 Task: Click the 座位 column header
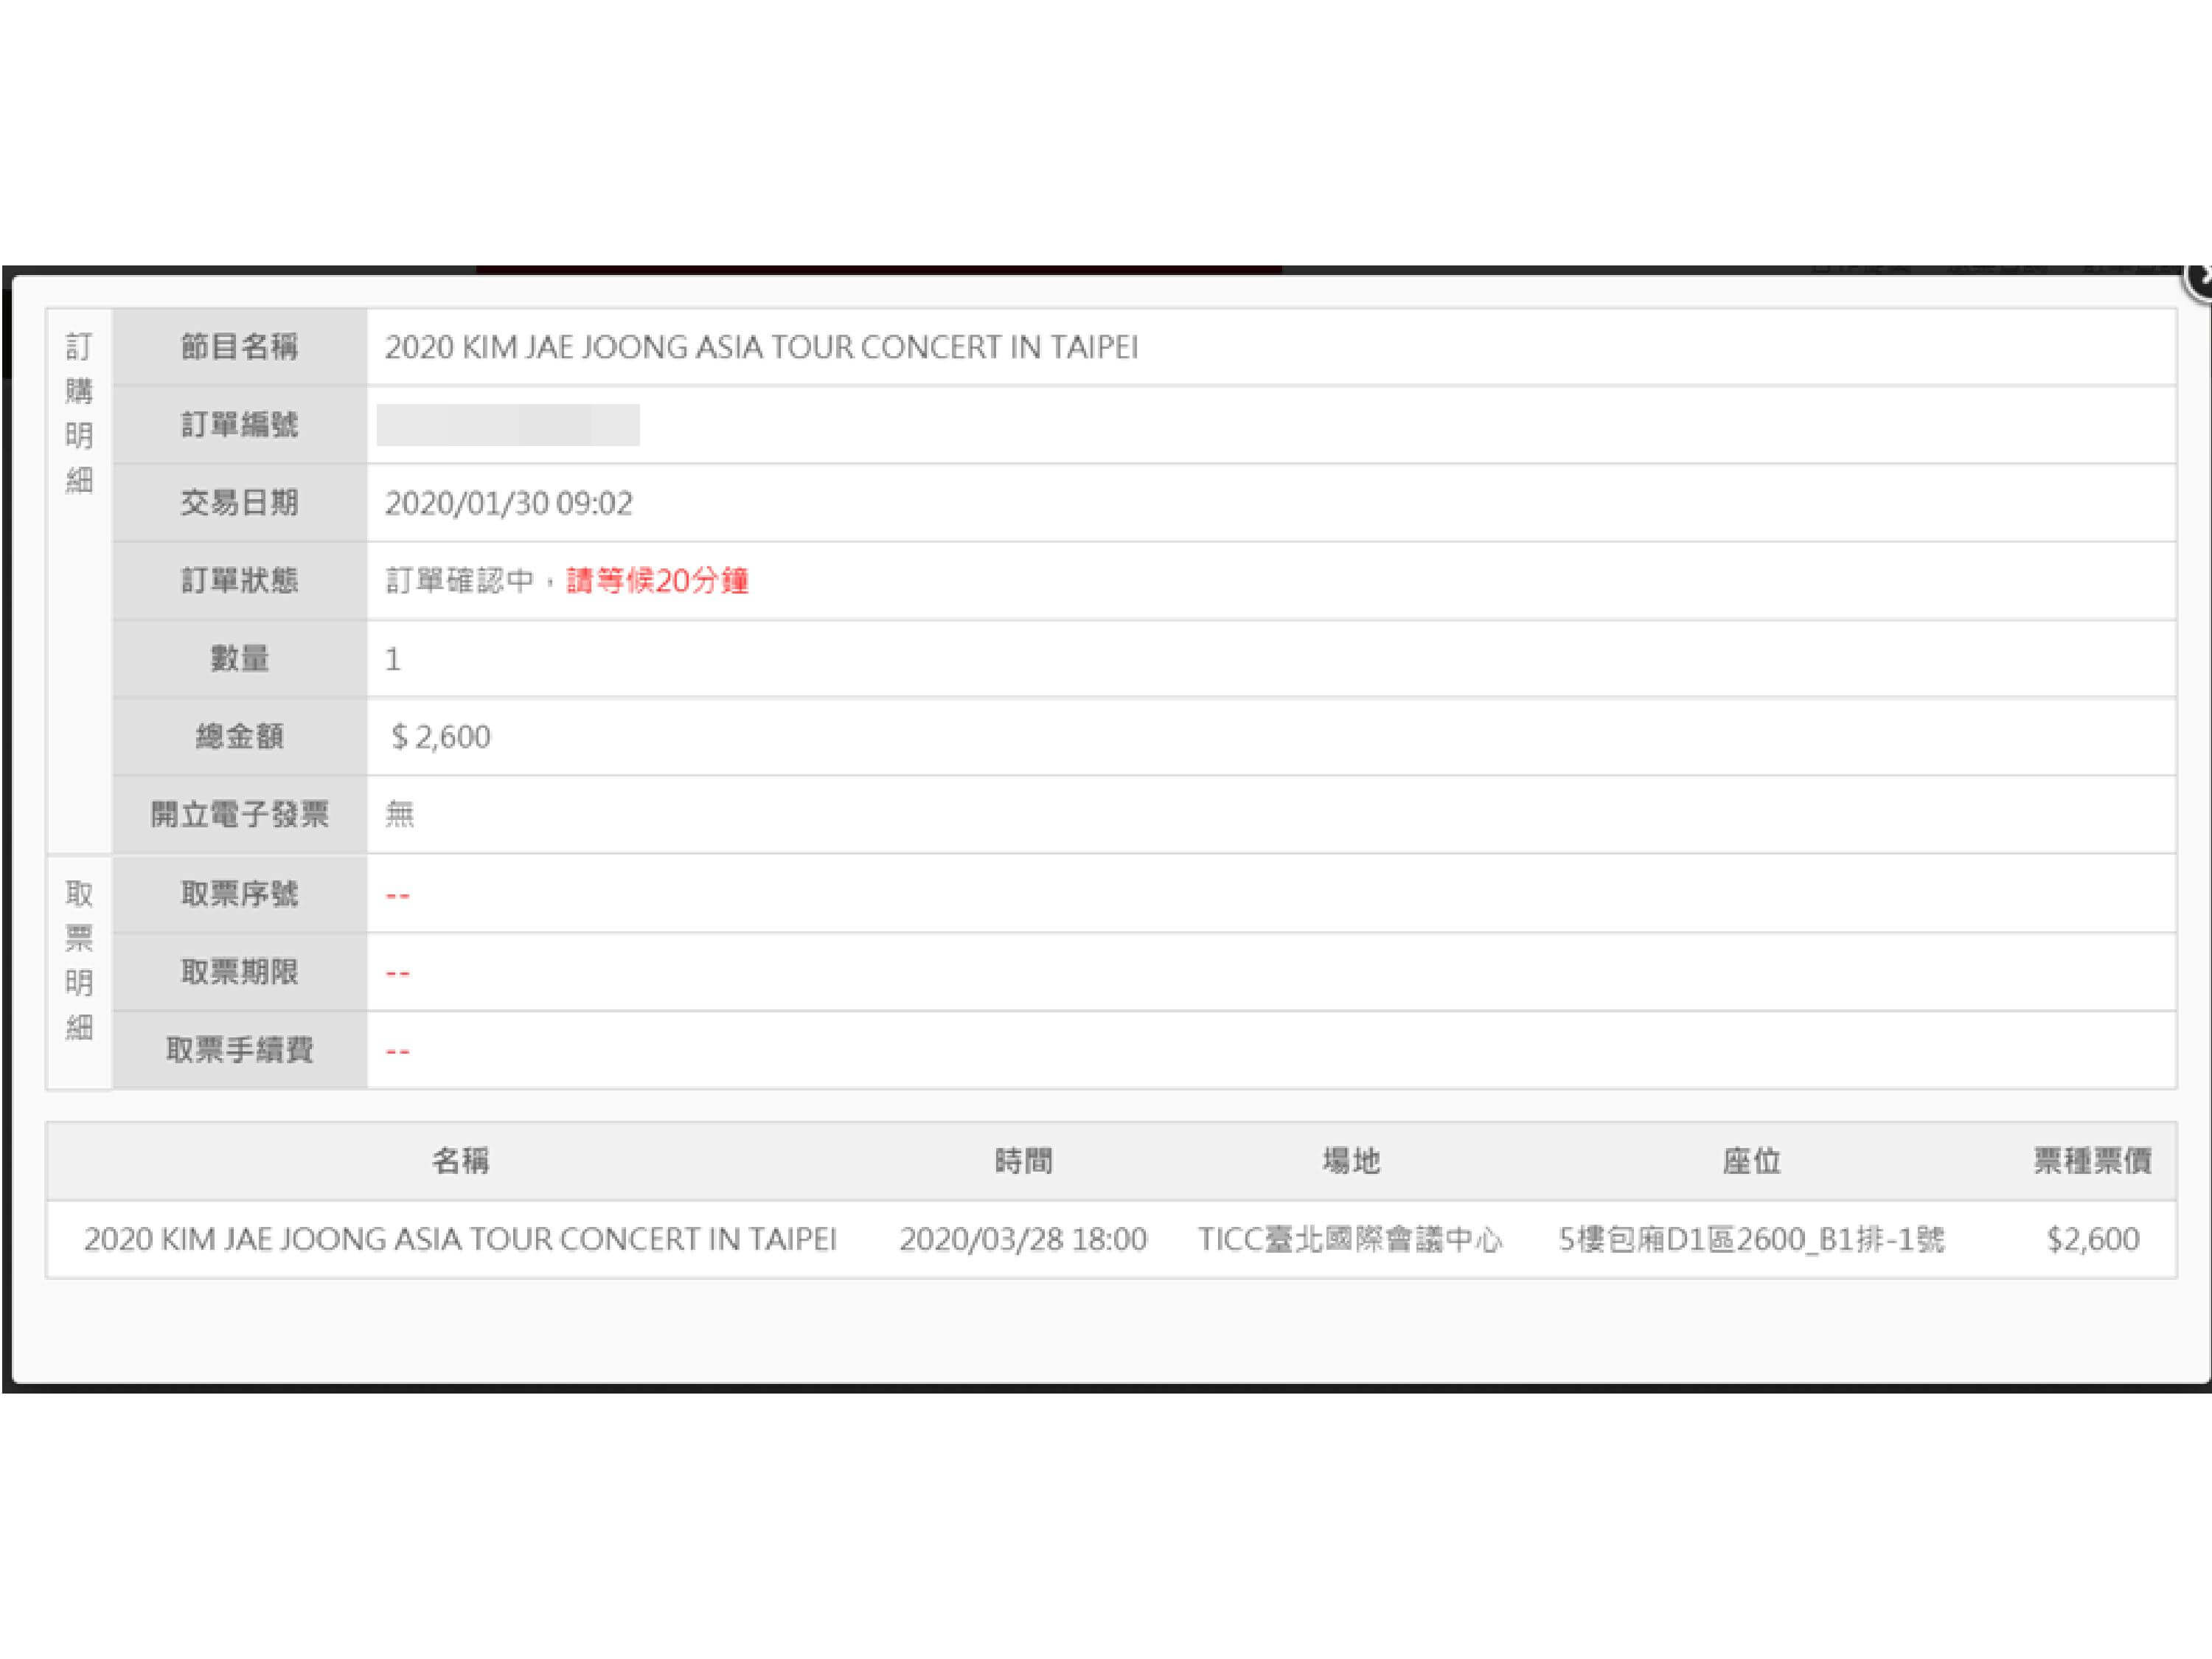(x=1751, y=1161)
